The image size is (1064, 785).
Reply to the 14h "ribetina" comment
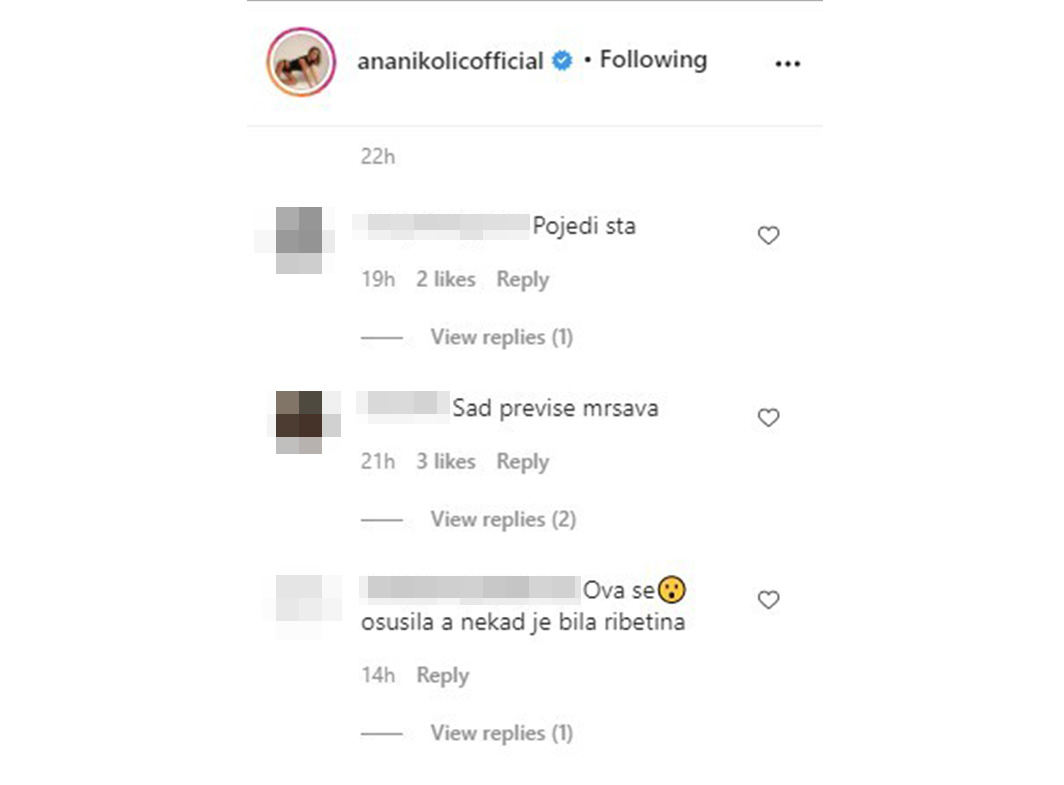tap(442, 676)
